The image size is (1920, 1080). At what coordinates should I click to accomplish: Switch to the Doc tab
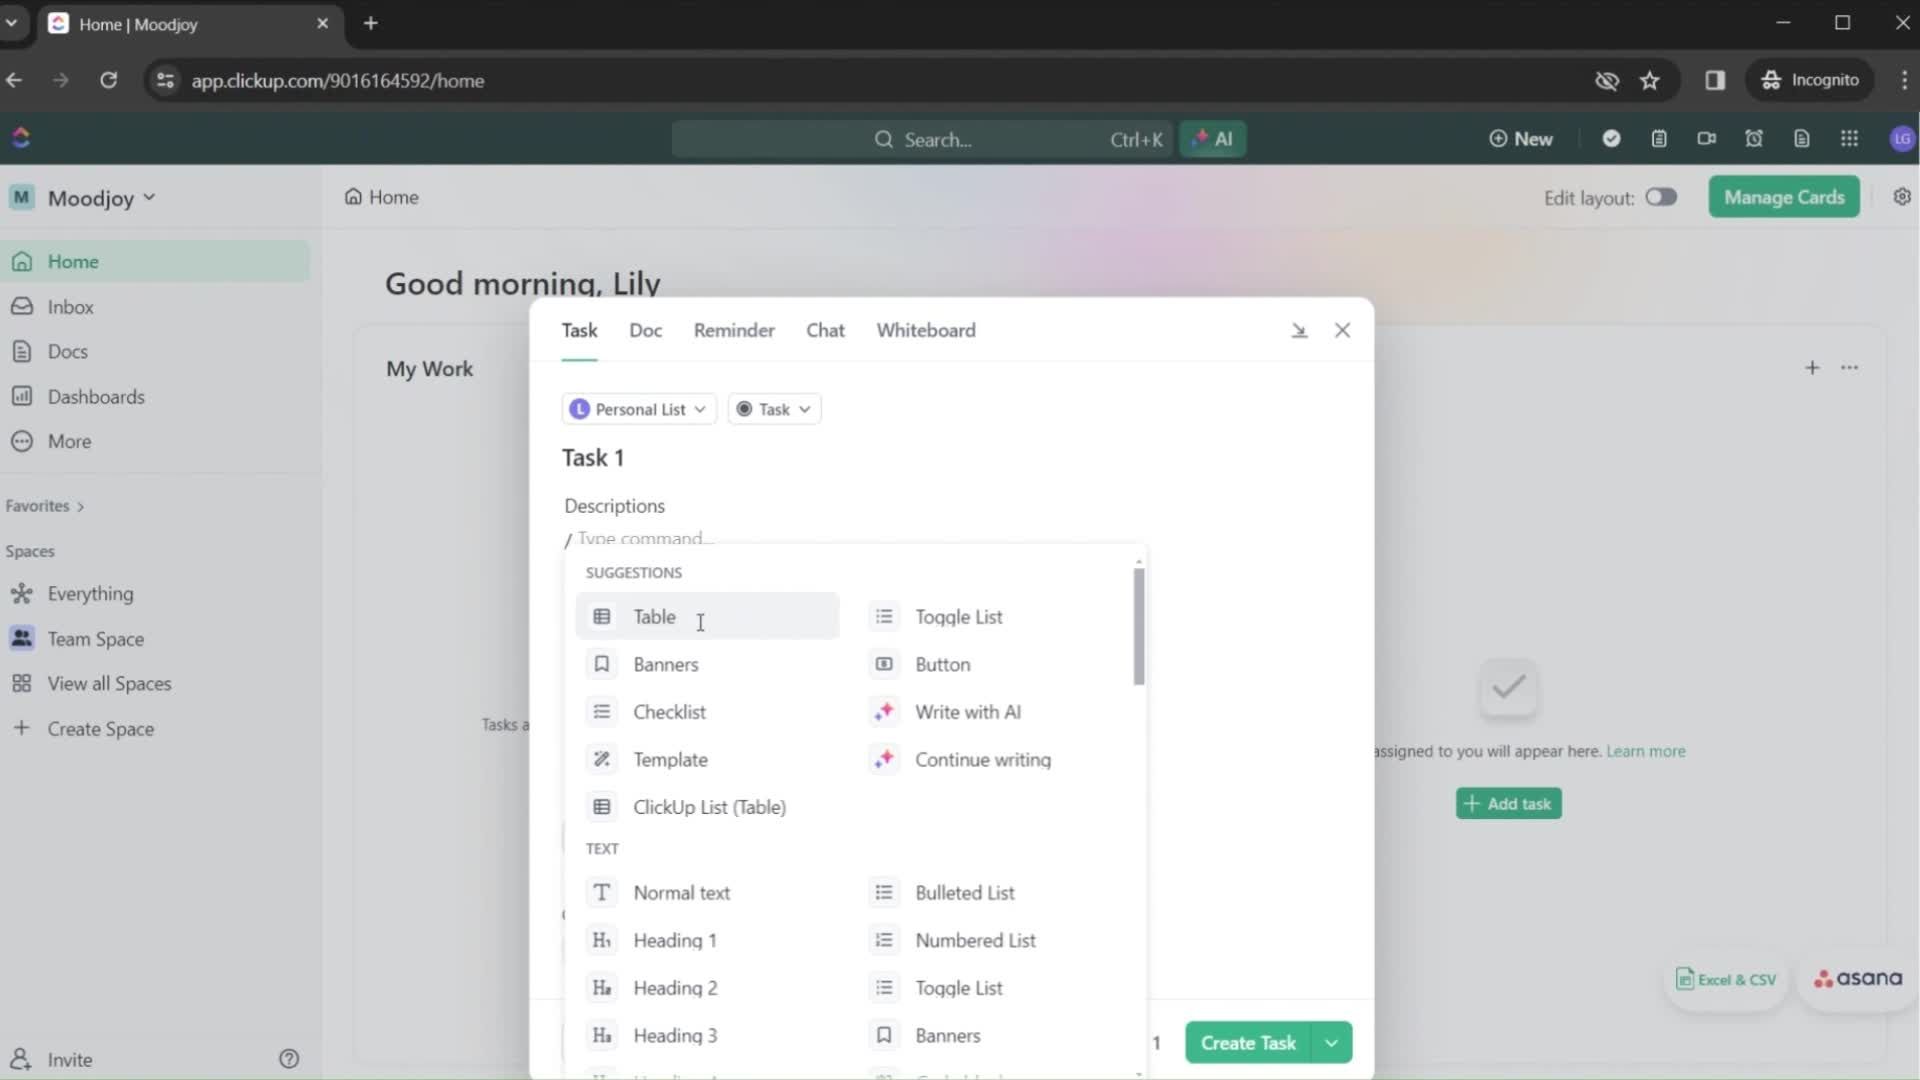click(x=646, y=330)
